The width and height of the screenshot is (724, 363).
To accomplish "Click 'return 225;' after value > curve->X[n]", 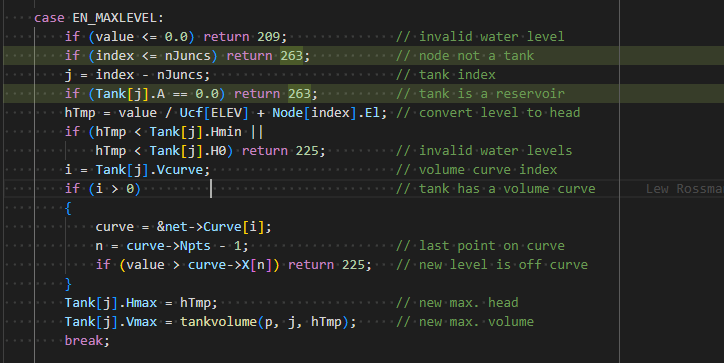I will click(x=330, y=265).
